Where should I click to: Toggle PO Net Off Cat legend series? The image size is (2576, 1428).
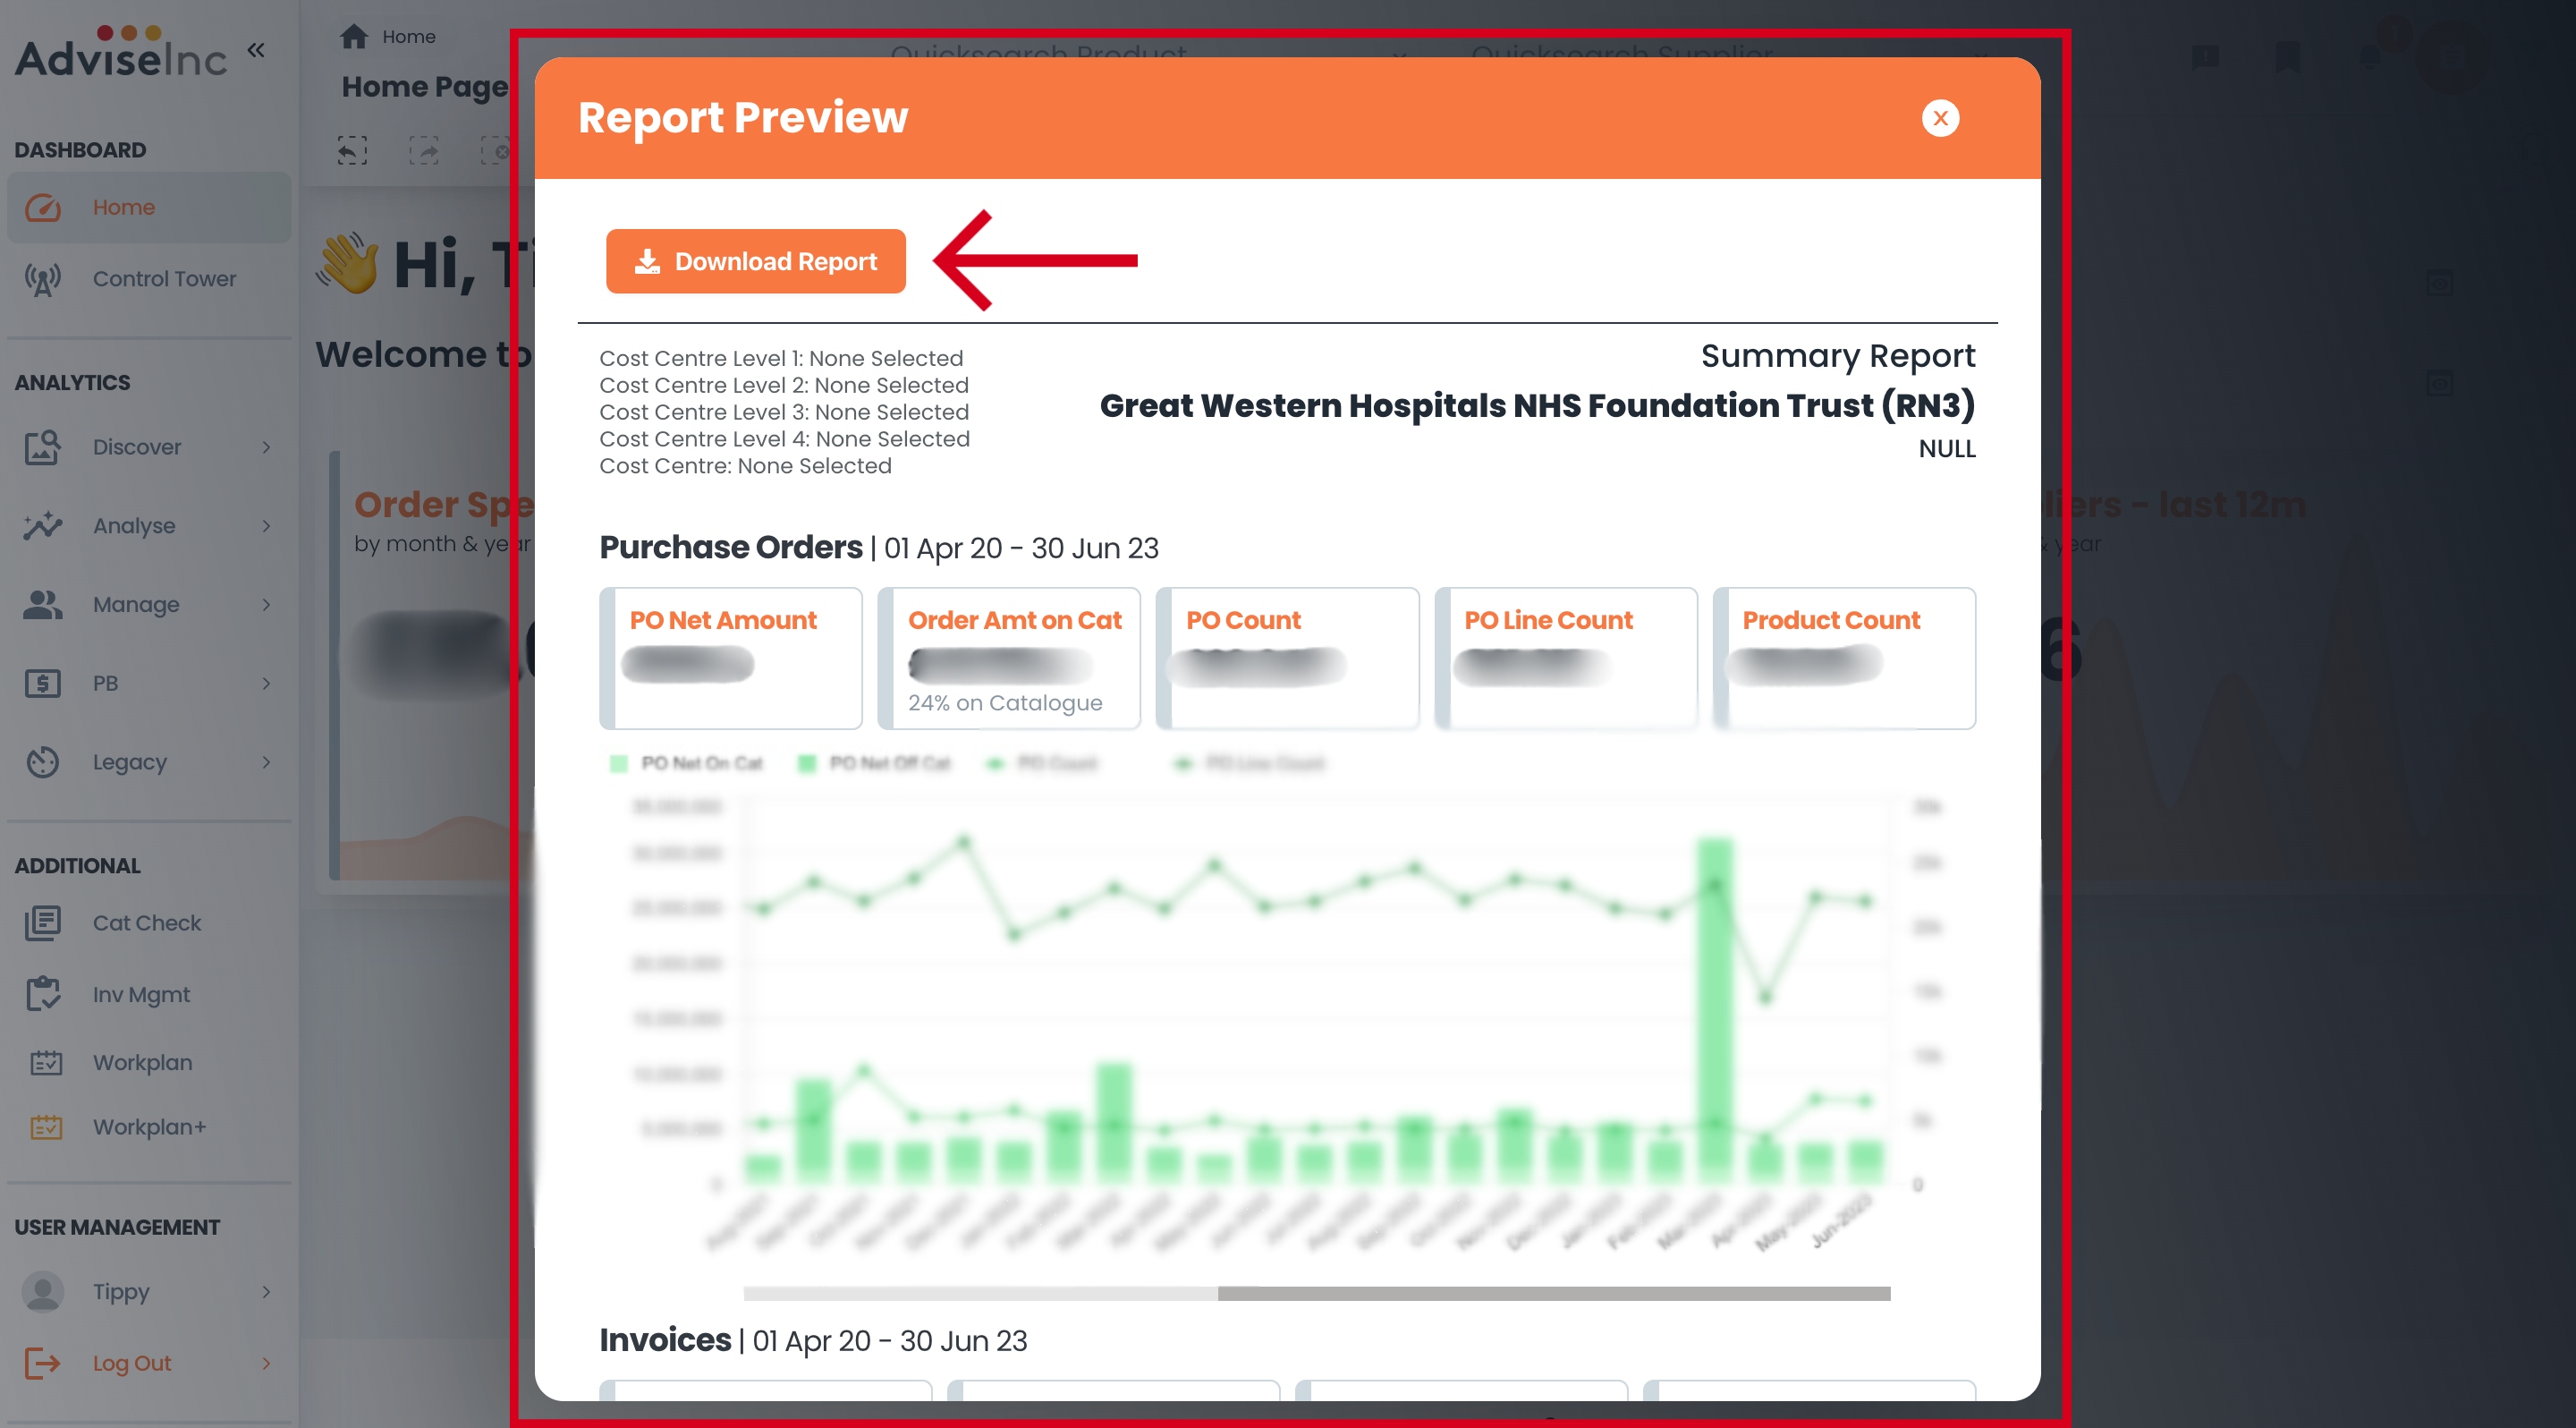(874, 764)
